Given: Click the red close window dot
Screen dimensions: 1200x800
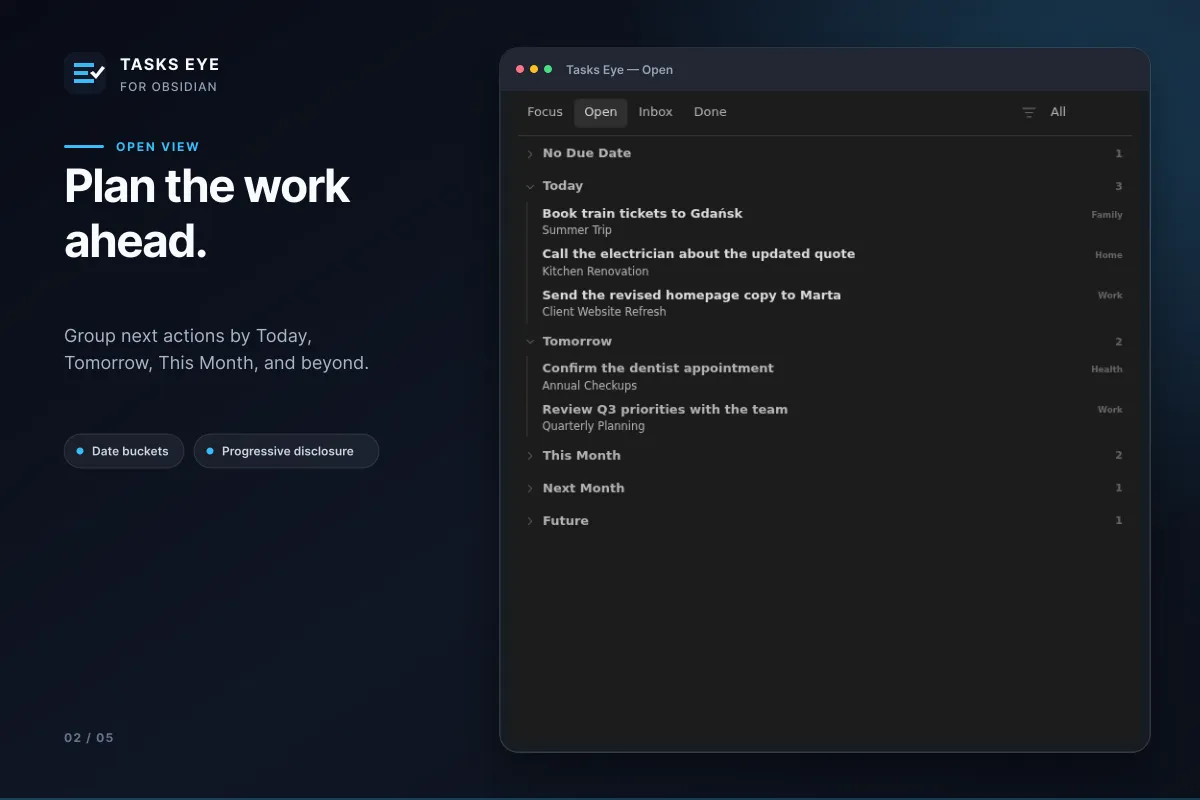Looking at the screenshot, I should pos(520,69).
